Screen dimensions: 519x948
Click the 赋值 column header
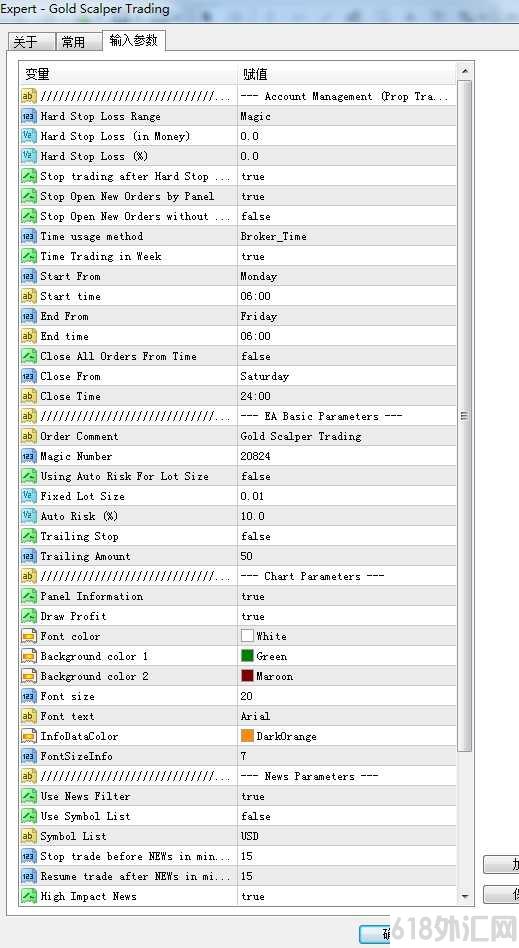click(x=347, y=74)
